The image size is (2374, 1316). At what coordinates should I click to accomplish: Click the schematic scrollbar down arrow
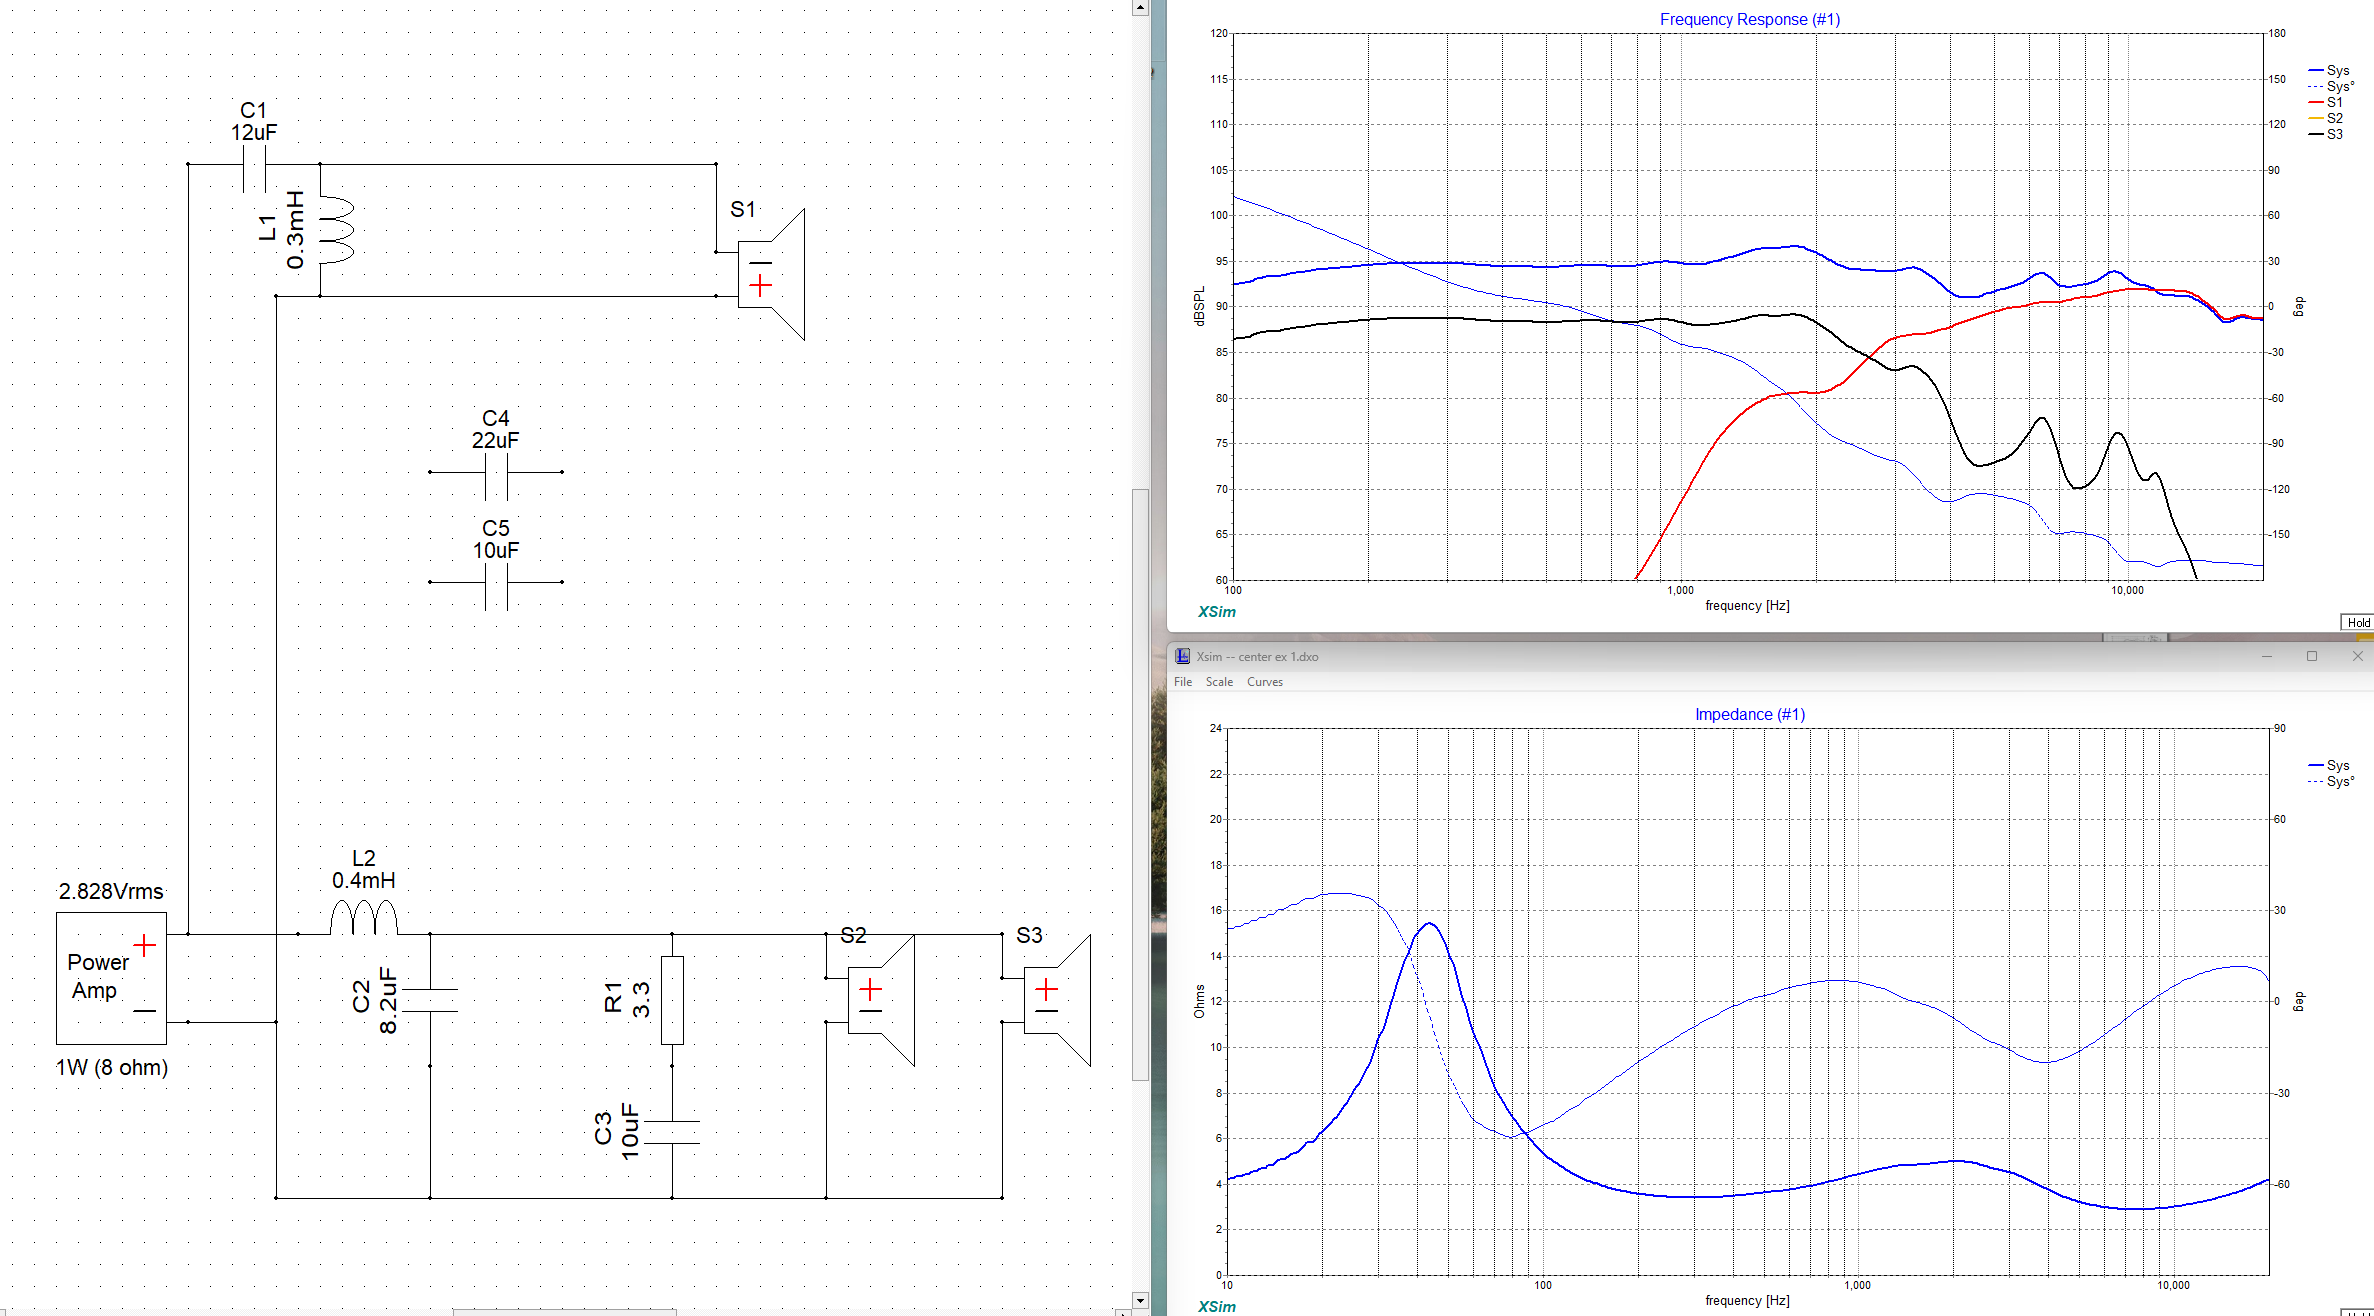(1140, 1300)
